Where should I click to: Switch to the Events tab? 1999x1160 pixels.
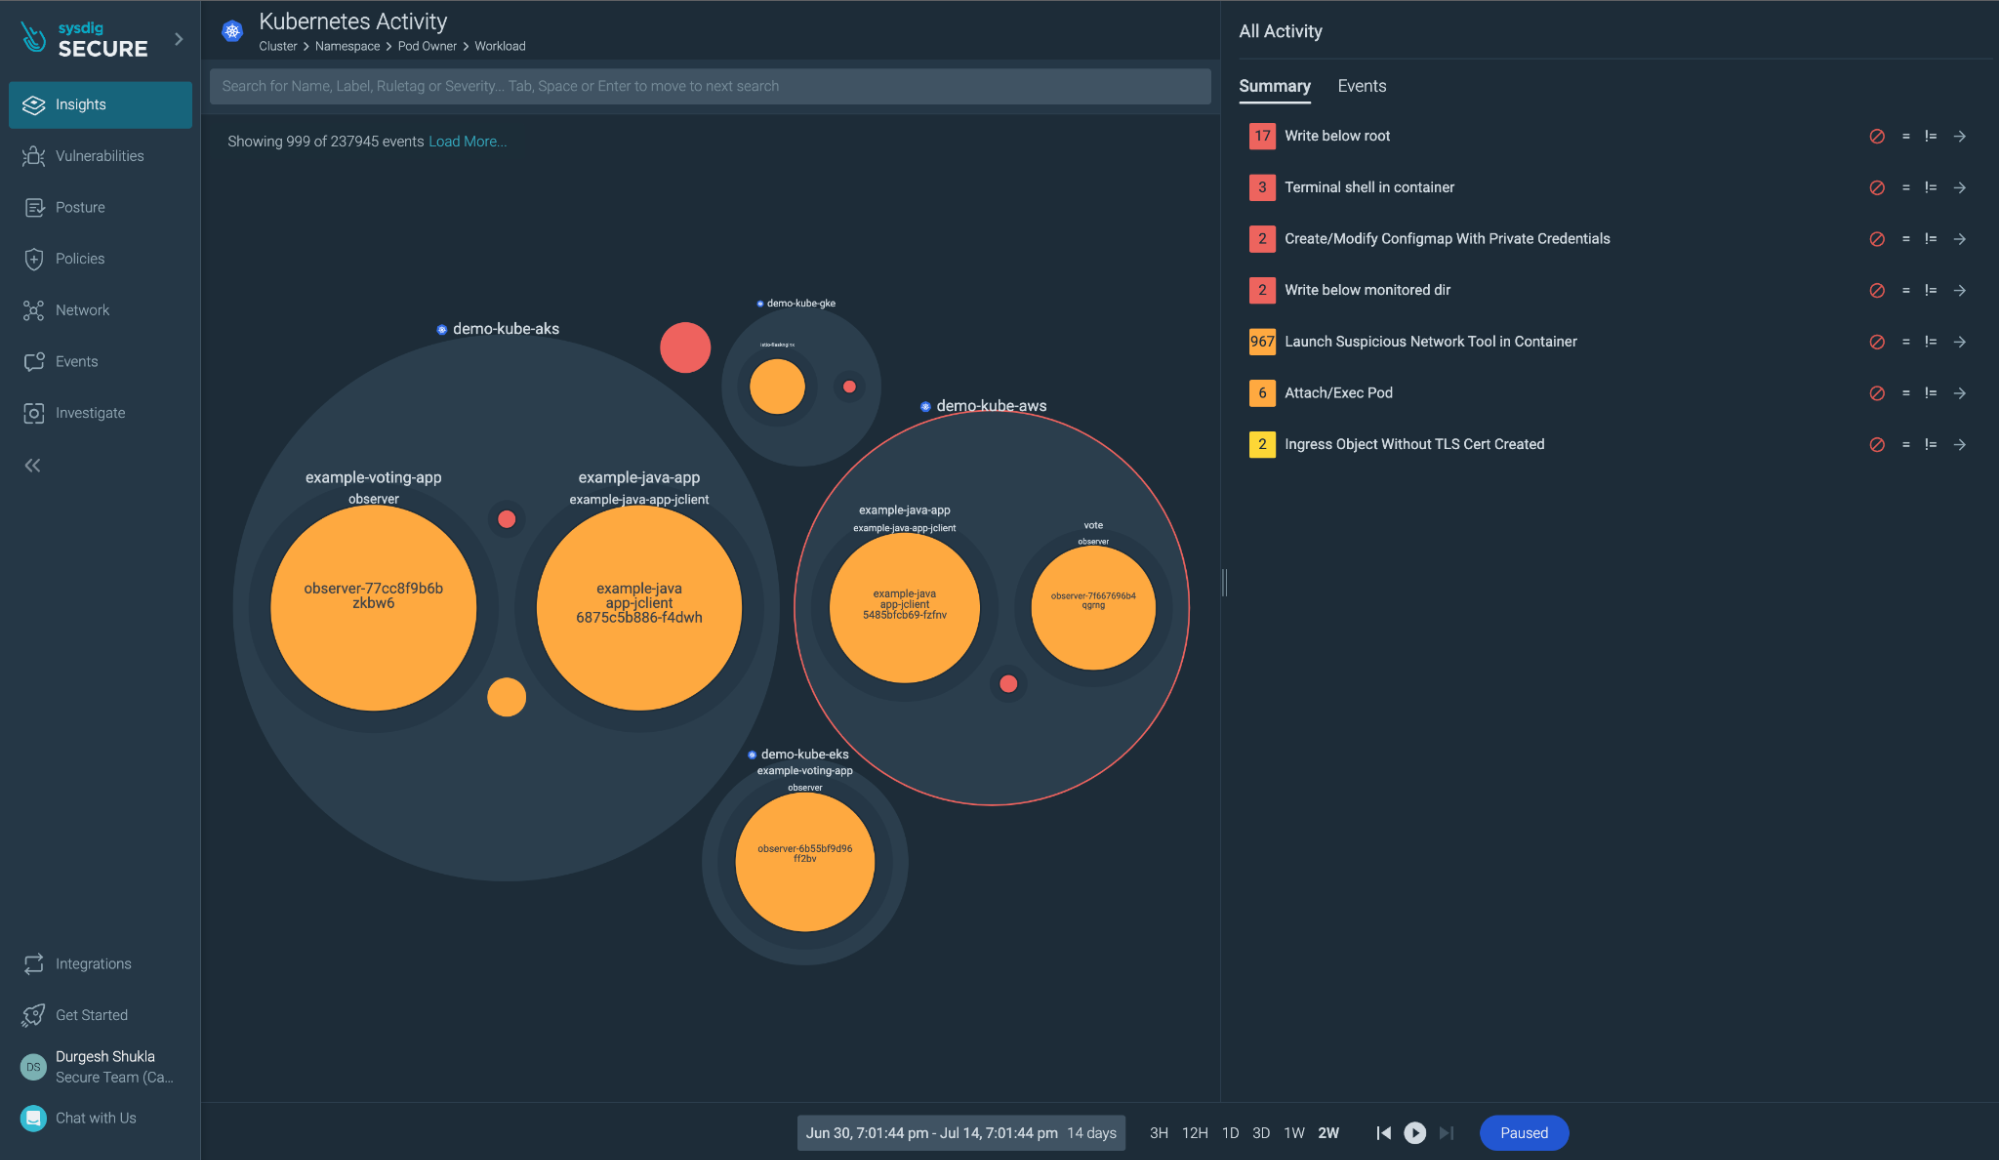pyautogui.click(x=1361, y=86)
